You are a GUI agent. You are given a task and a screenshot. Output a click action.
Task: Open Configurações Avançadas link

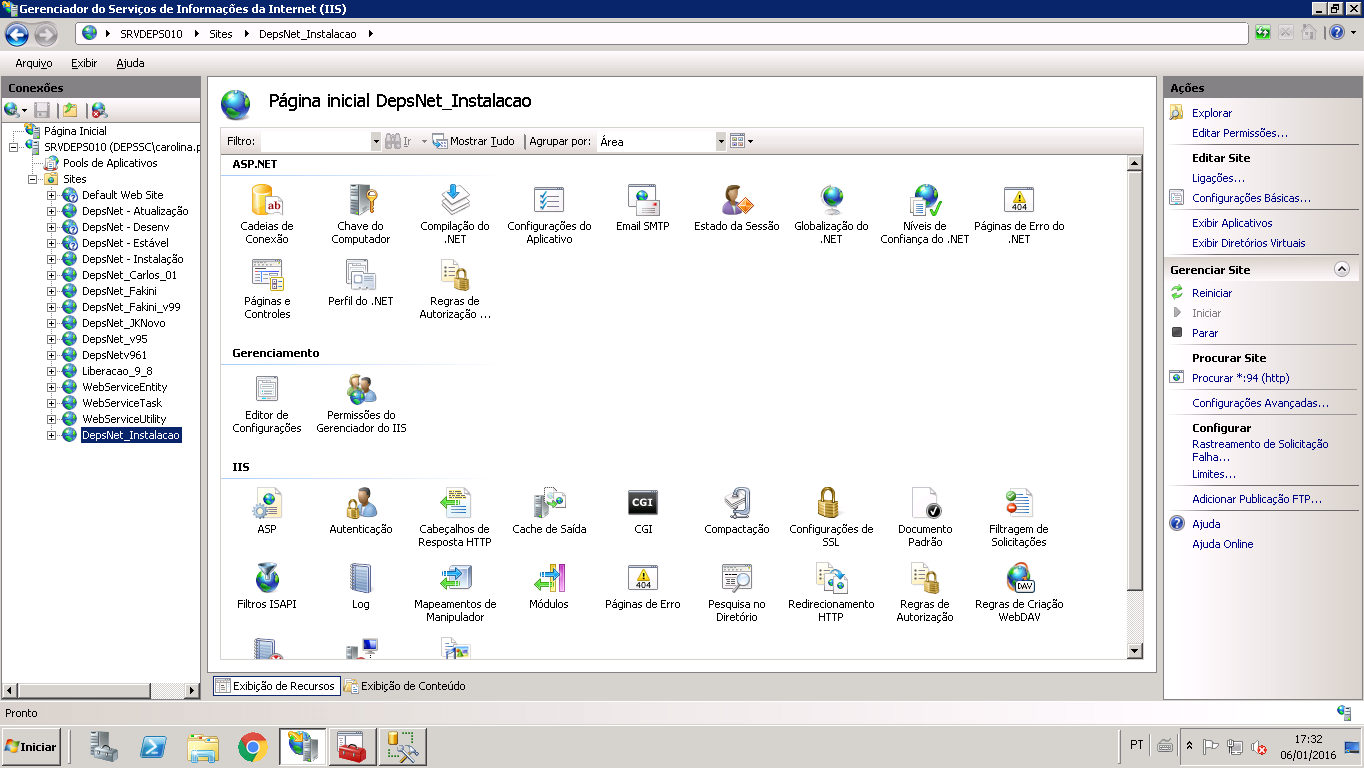(x=1260, y=403)
